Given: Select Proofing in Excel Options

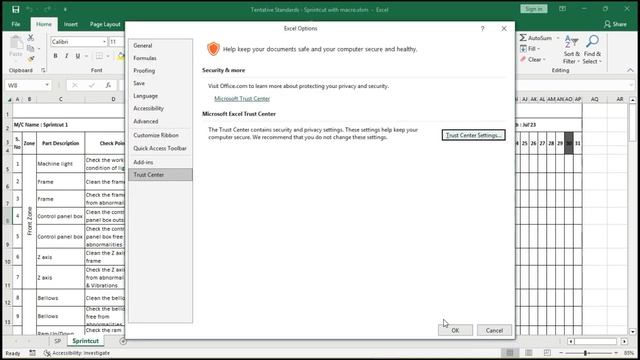Looking at the screenshot, I should pos(160,71).
